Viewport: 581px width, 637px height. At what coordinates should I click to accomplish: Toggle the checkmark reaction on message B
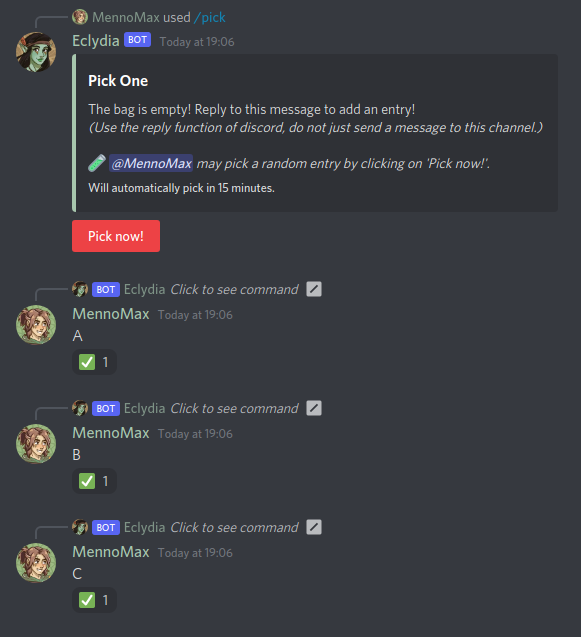tap(94, 481)
